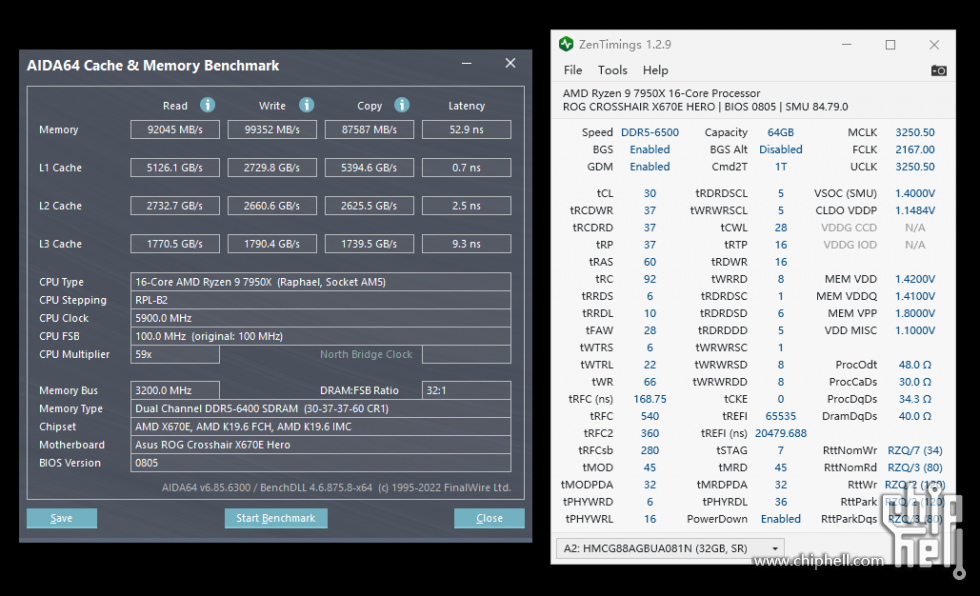Click the info icon beside Copy column
This screenshot has width=980, height=596.
(402, 105)
